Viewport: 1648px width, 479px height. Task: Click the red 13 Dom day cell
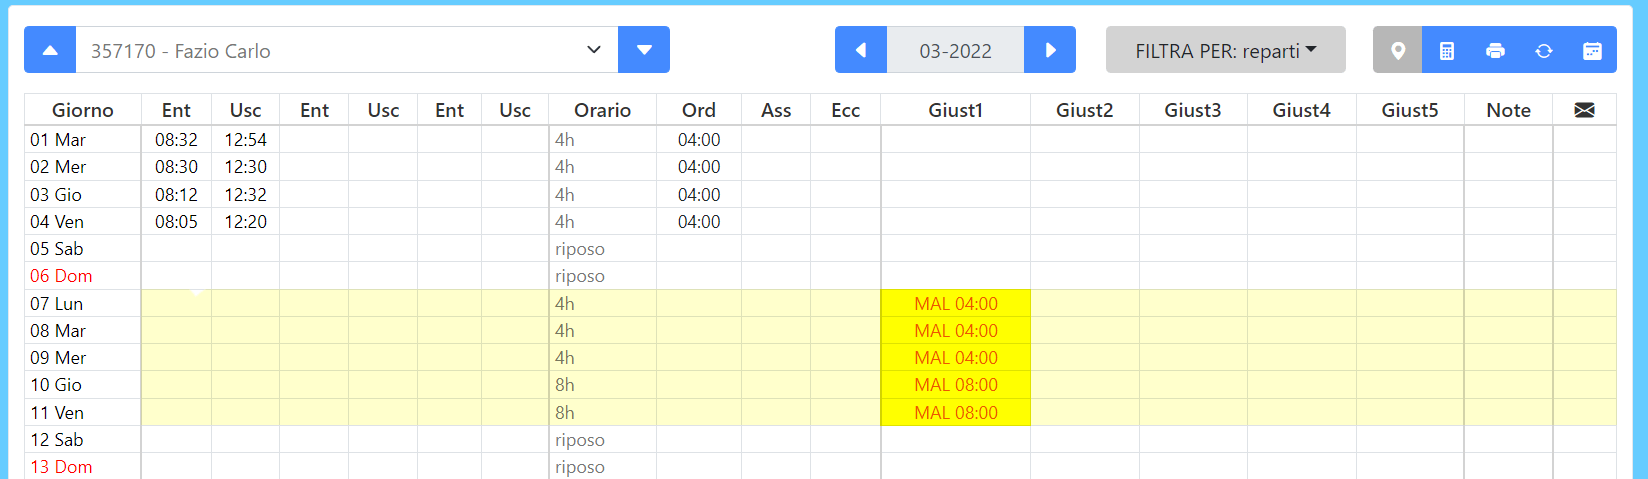coord(83,467)
